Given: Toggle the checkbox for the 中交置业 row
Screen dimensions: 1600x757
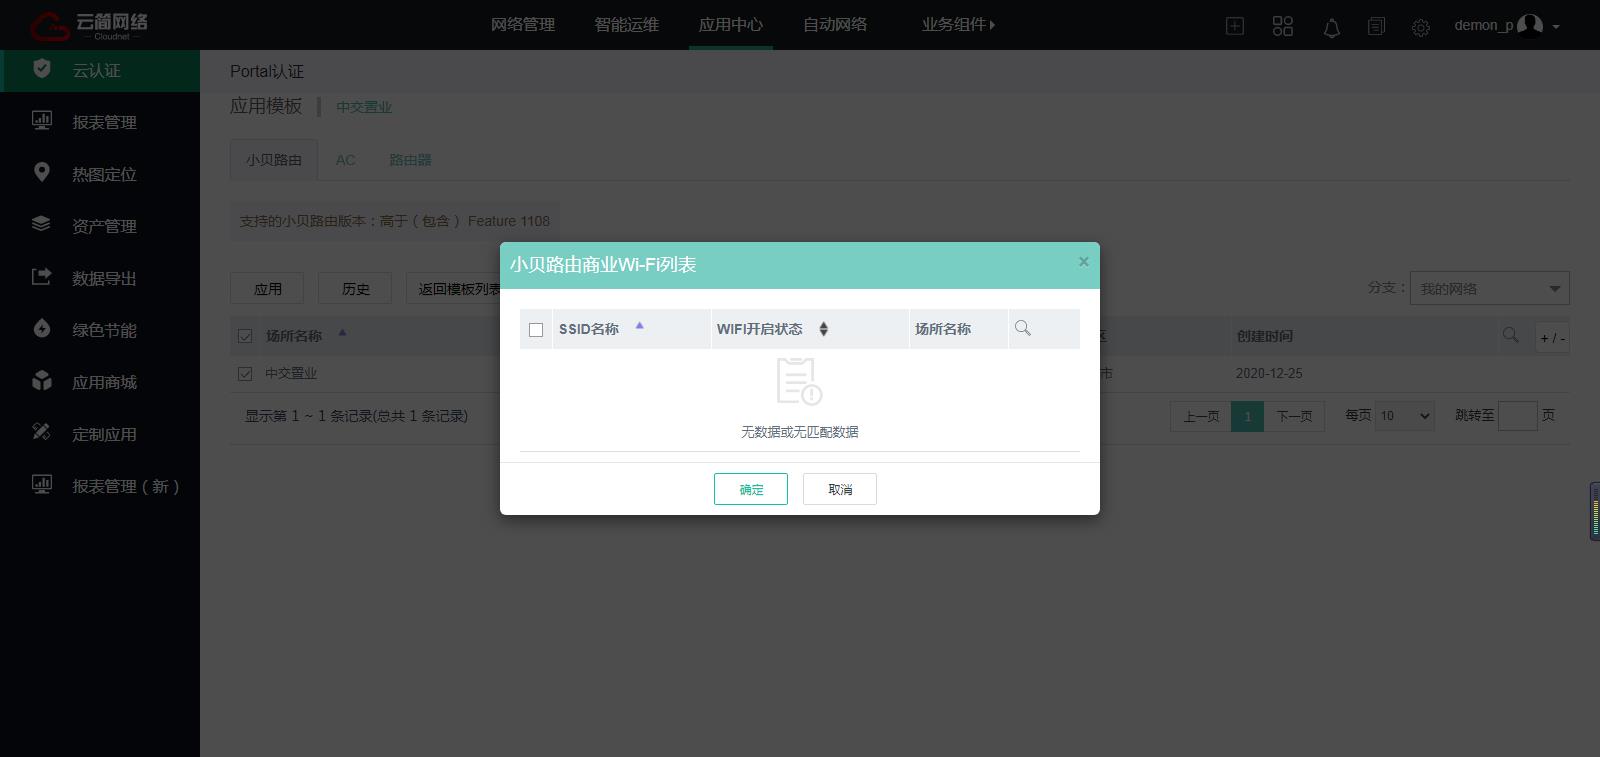Looking at the screenshot, I should [245, 373].
